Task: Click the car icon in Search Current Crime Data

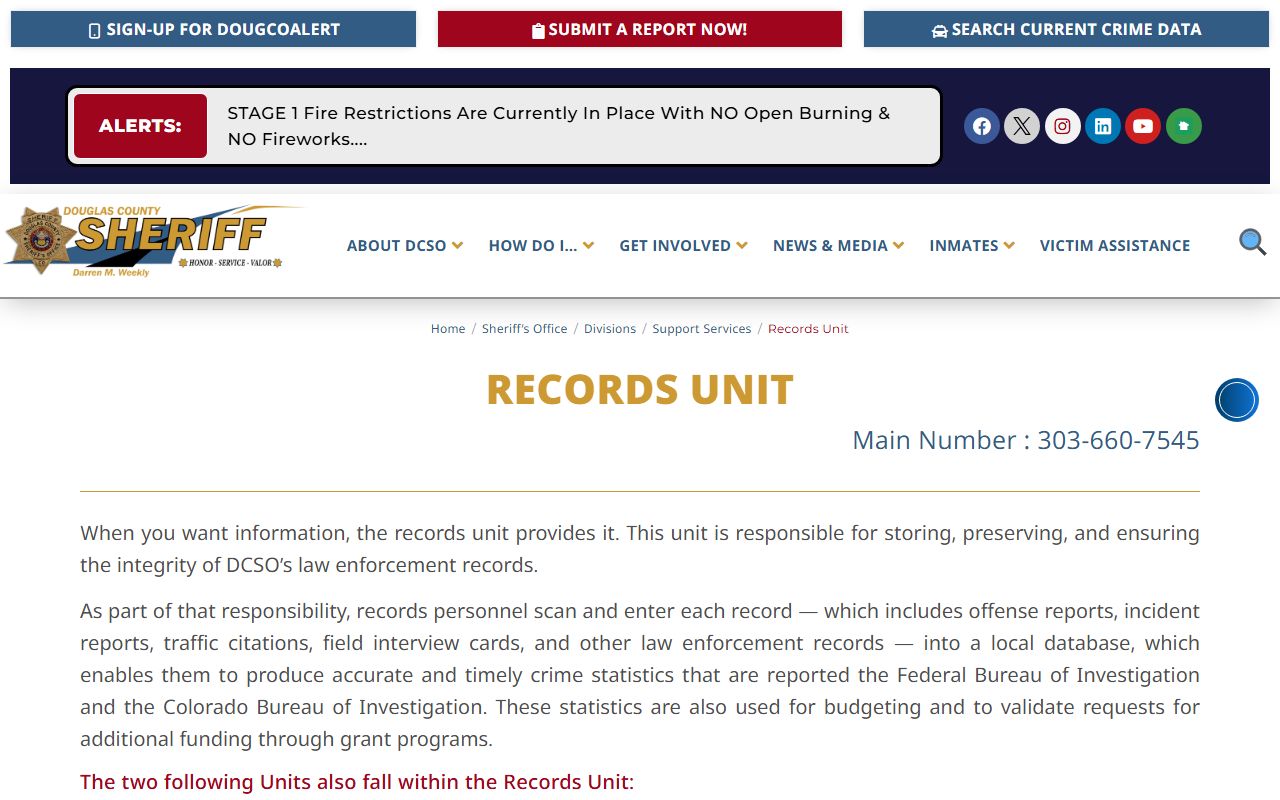Action: click(x=939, y=31)
